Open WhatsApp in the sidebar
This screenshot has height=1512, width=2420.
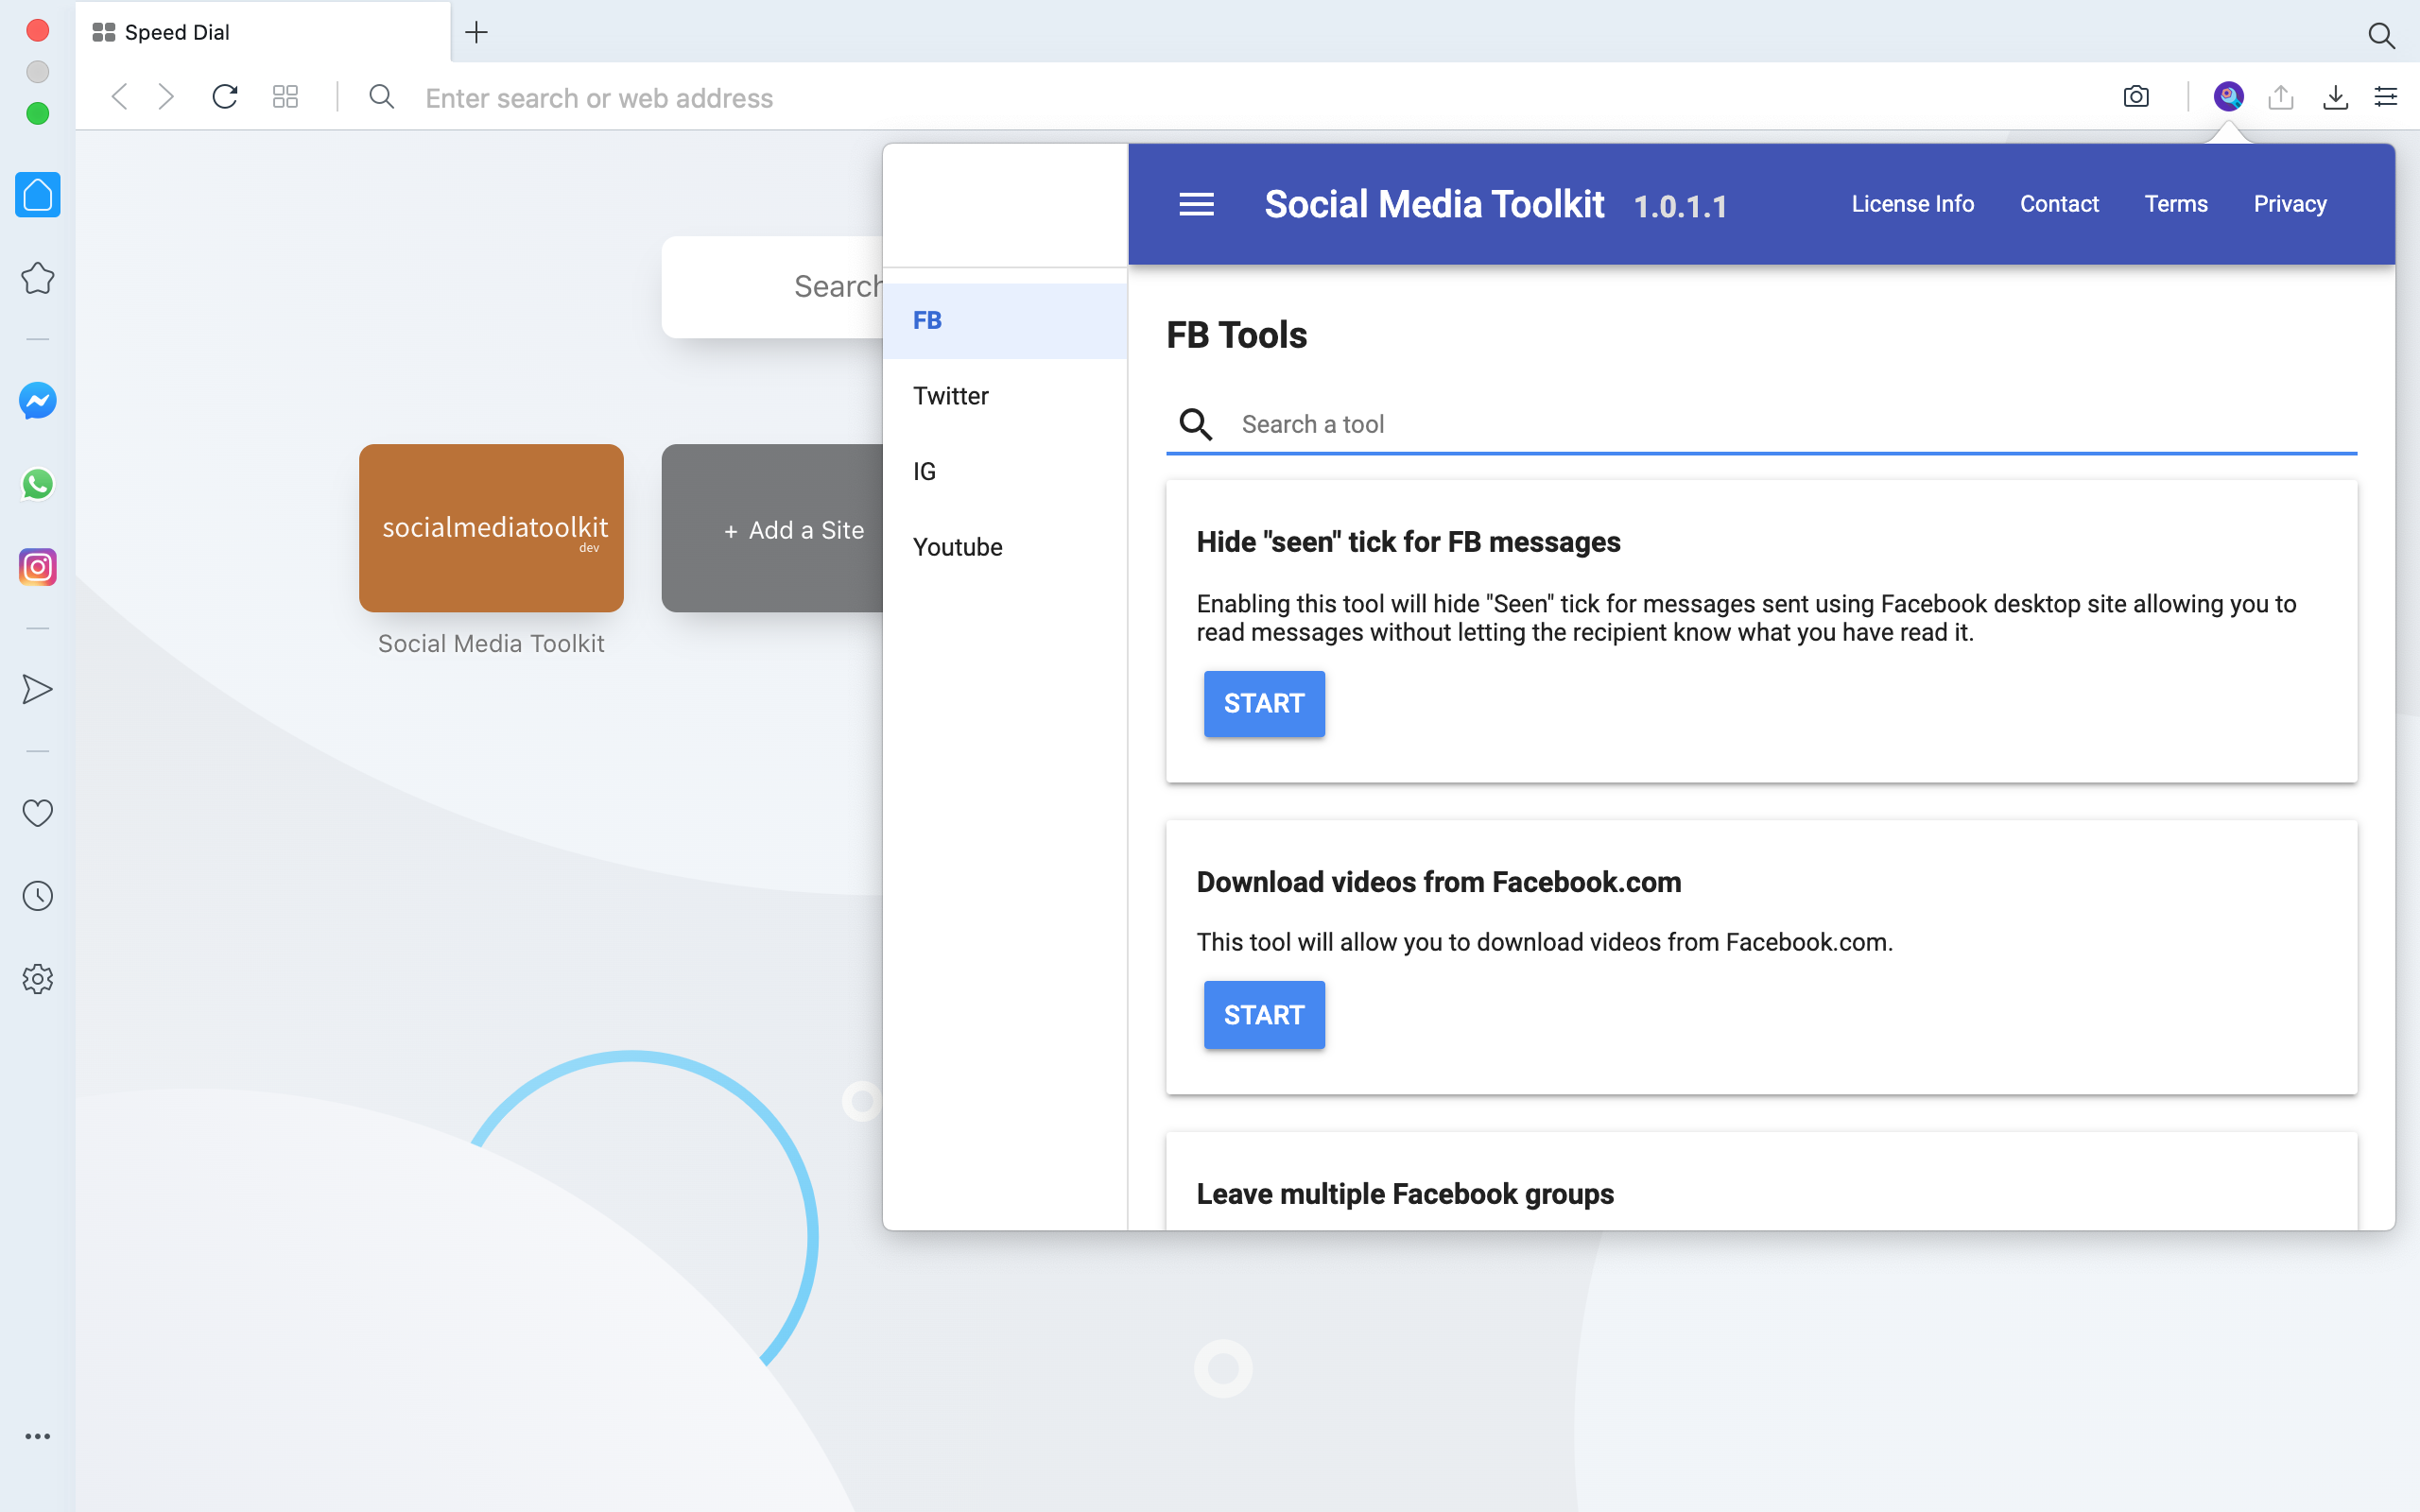click(x=38, y=484)
